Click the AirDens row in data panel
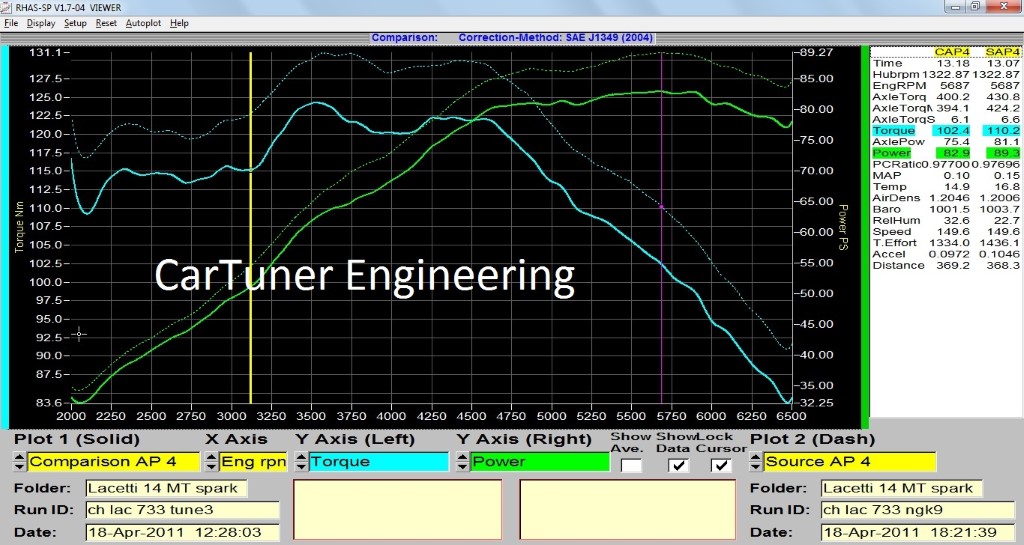This screenshot has height=545, width=1024. pyautogui.click(x=946, y=198)
